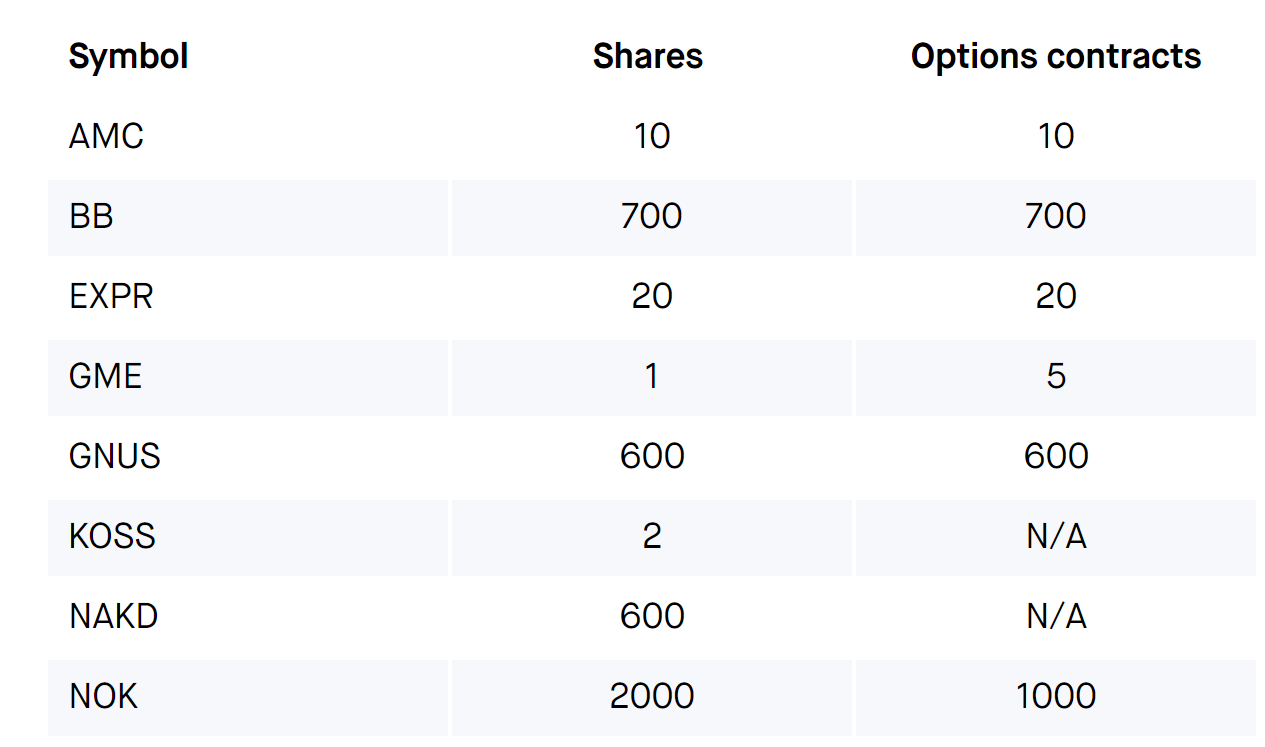Select the NAKD symbol cell
The width and height of the screenshot is (1265, 747).
point(114,616)
